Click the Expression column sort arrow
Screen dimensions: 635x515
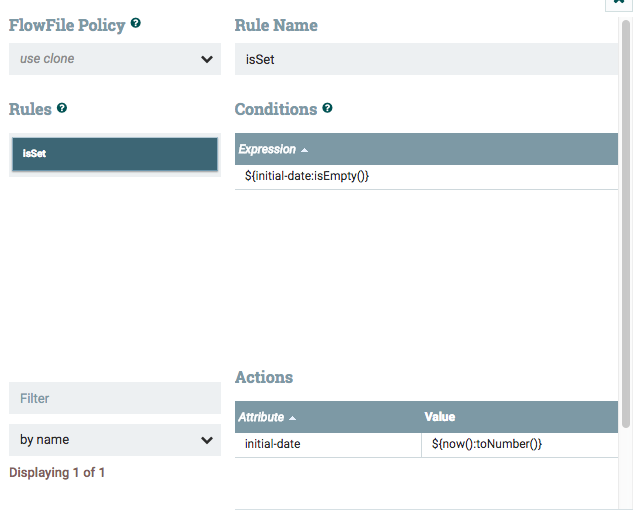pos(305,150)
